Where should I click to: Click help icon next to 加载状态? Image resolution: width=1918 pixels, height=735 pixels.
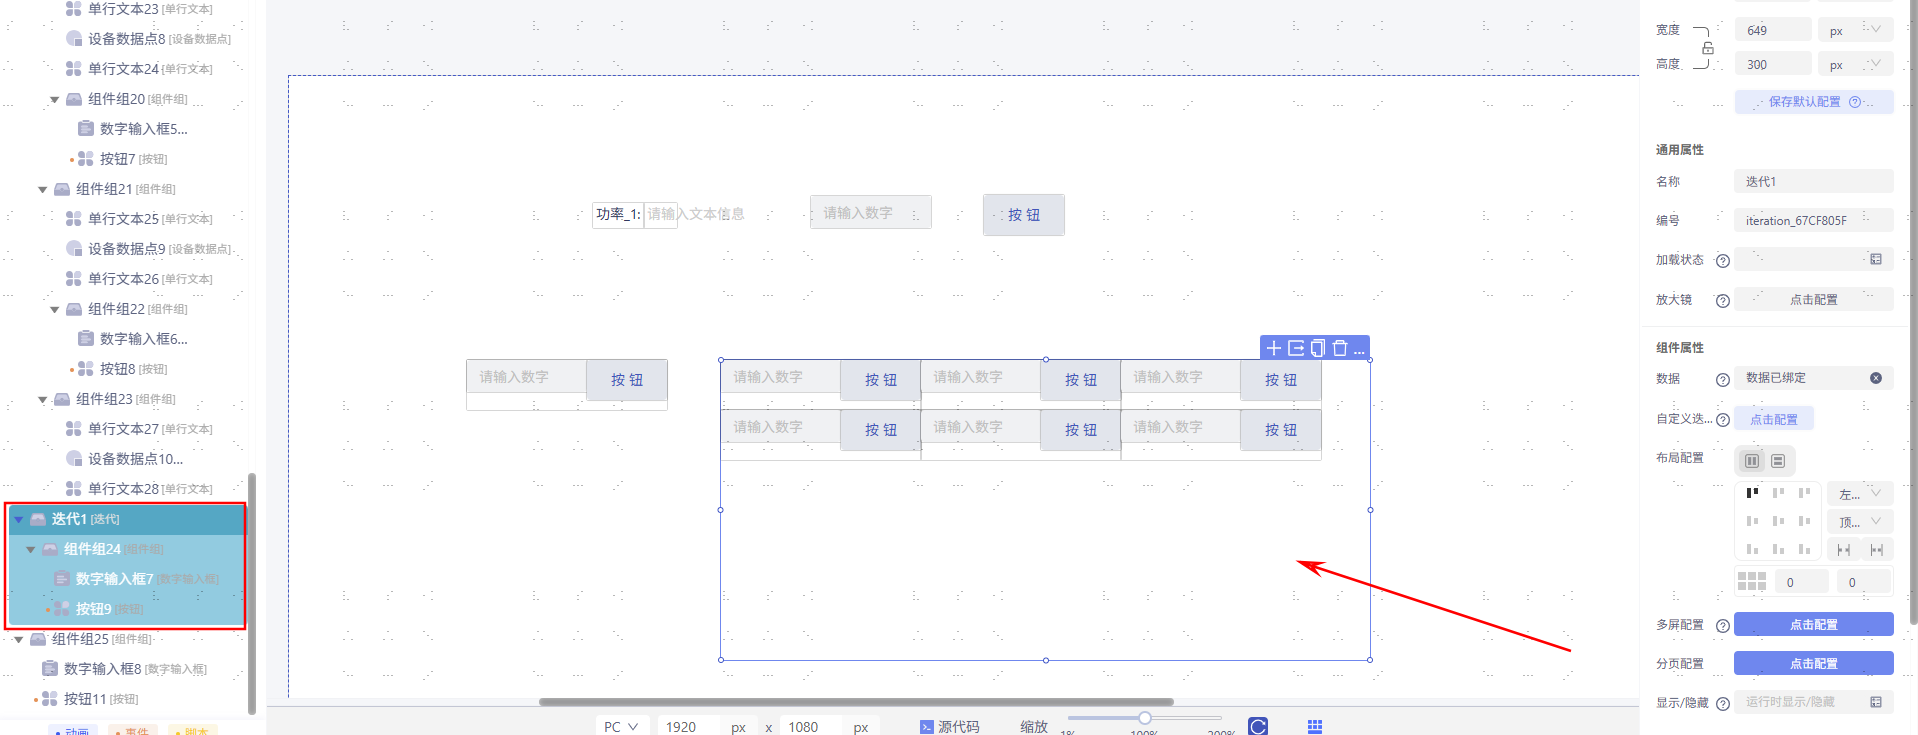tap(1723, 261)
